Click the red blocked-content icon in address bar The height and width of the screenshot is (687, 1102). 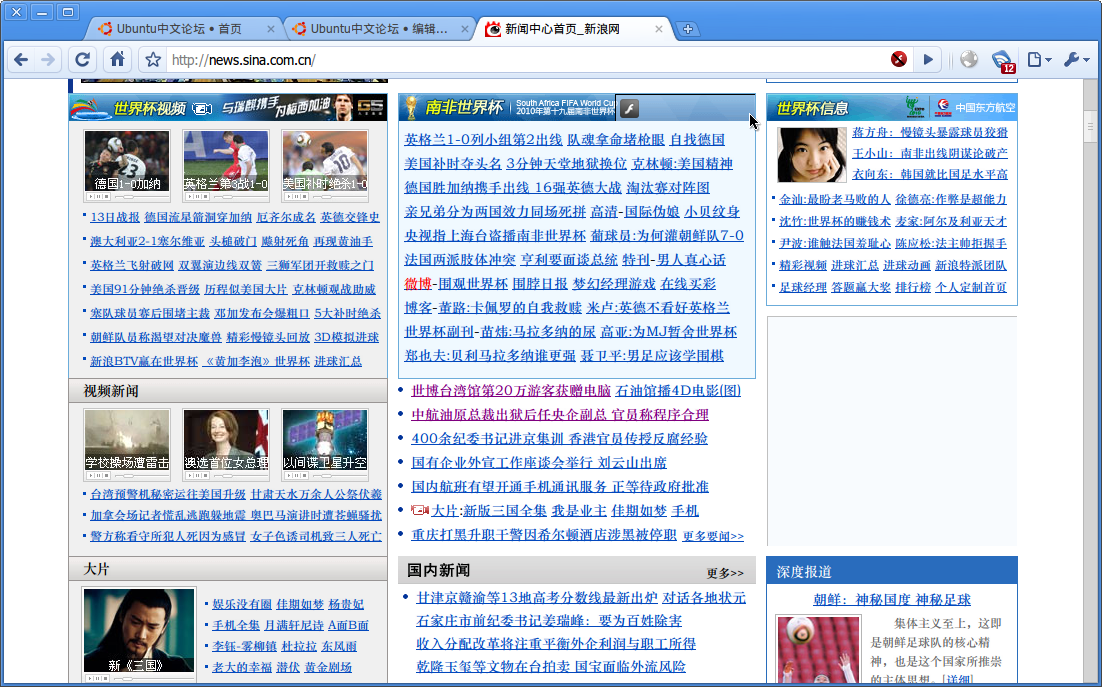pyautogui.click(x=898, y=59)
